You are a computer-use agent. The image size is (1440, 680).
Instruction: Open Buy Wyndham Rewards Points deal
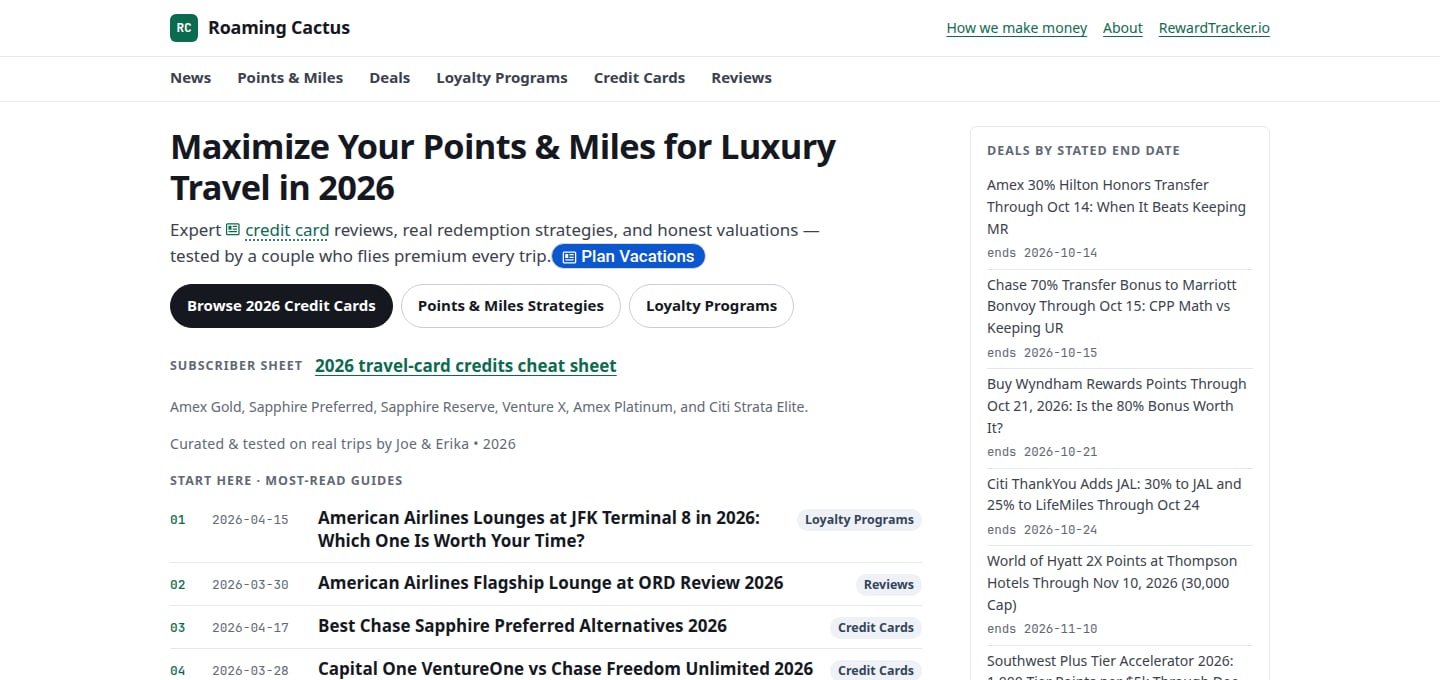tap(1116, 406)
